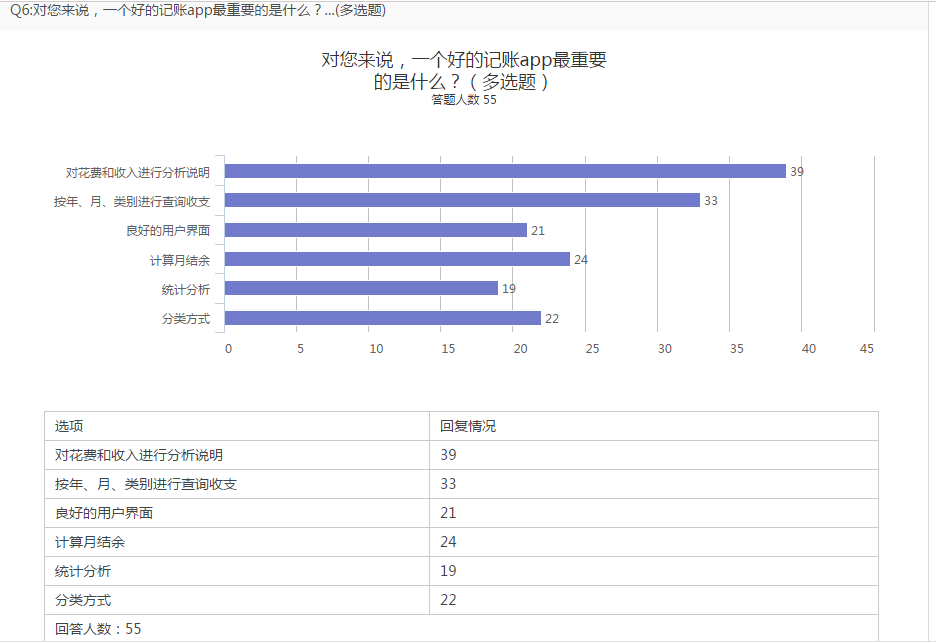The width and height of the screenshot is (936, 643).
Task: Click the data label 33 in chart
Action: pos(711,201)
